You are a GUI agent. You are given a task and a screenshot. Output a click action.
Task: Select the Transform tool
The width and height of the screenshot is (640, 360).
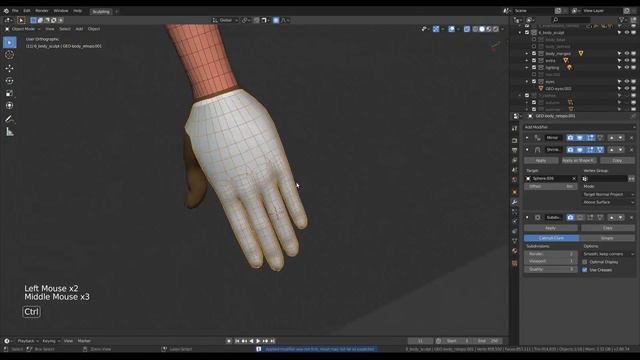coord(9,106)
